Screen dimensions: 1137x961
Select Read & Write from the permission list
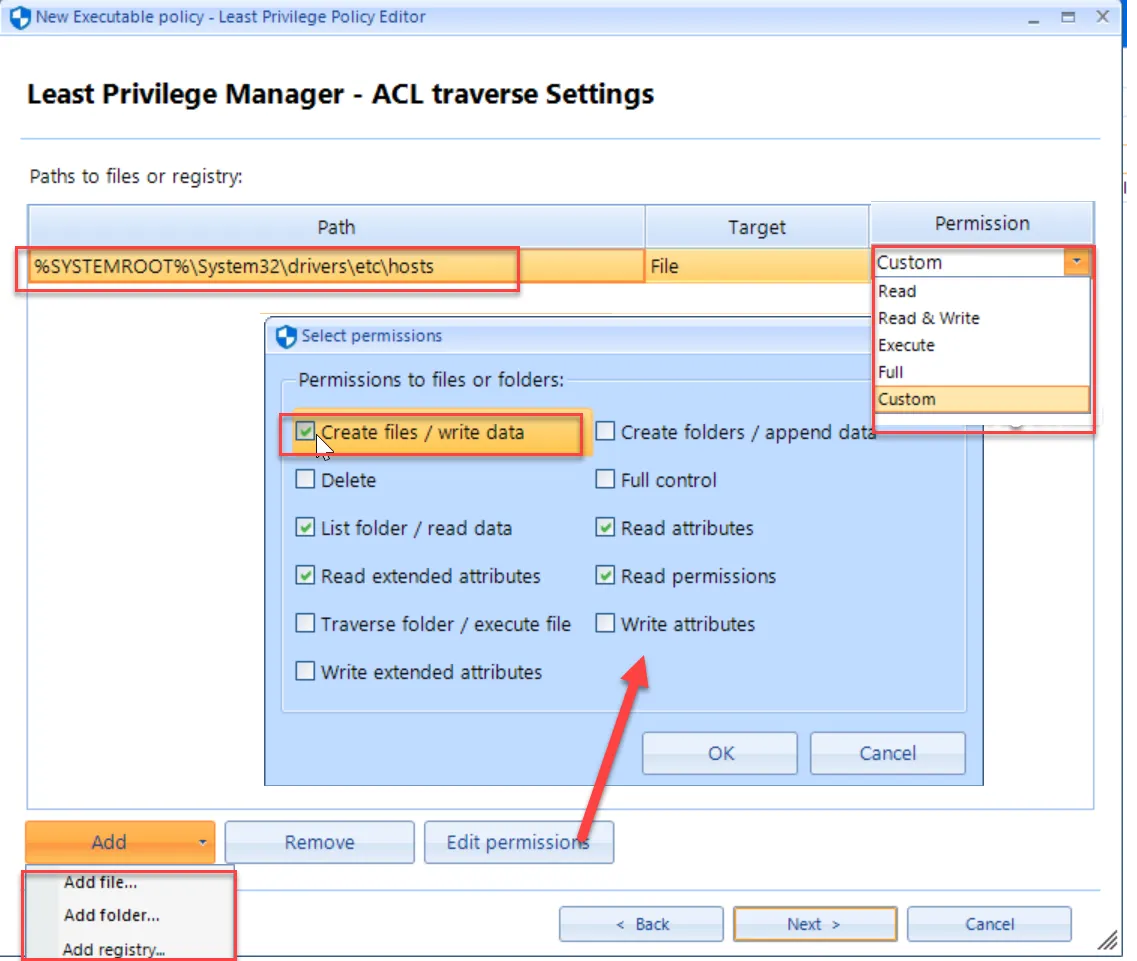928,318
